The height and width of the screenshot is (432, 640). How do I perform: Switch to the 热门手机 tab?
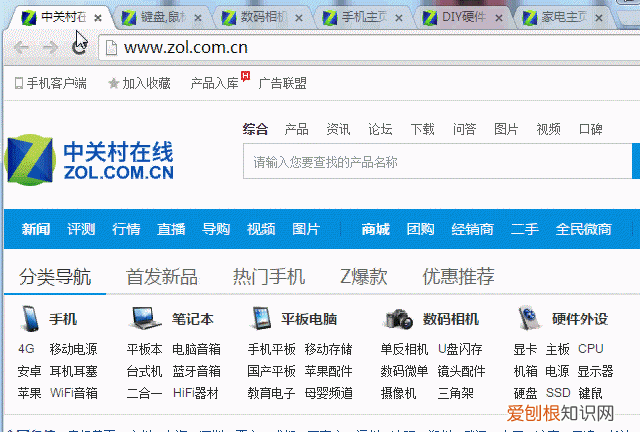click(269, 276)
